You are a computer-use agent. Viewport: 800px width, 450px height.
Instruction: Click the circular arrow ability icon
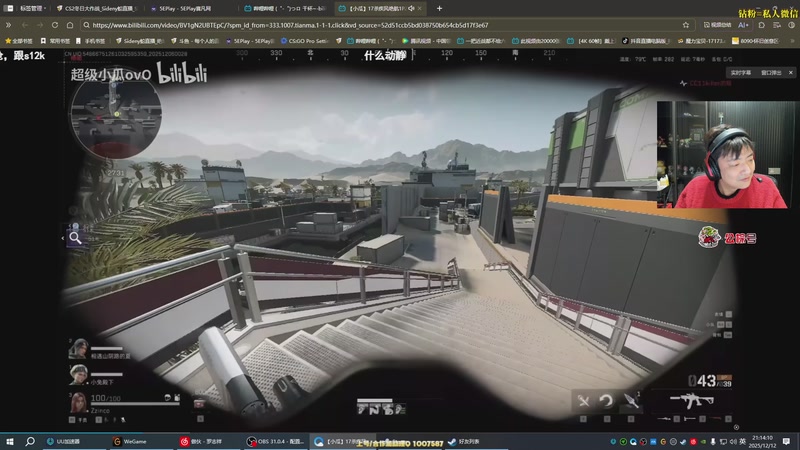click(x=607, y=401)
